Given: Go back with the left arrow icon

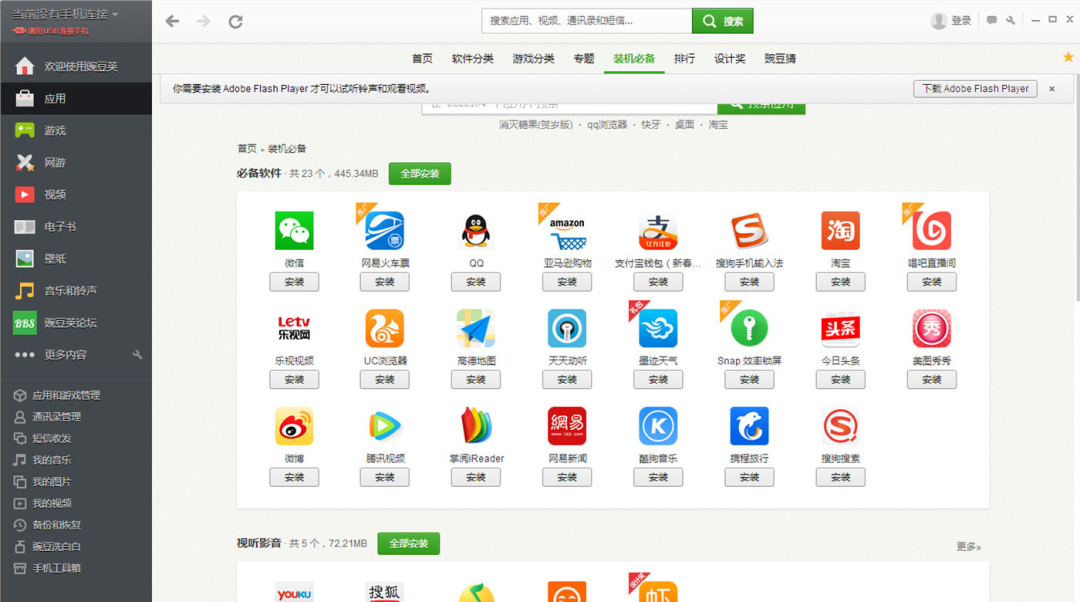Looking at the screenshot, I should coord(172,21).
